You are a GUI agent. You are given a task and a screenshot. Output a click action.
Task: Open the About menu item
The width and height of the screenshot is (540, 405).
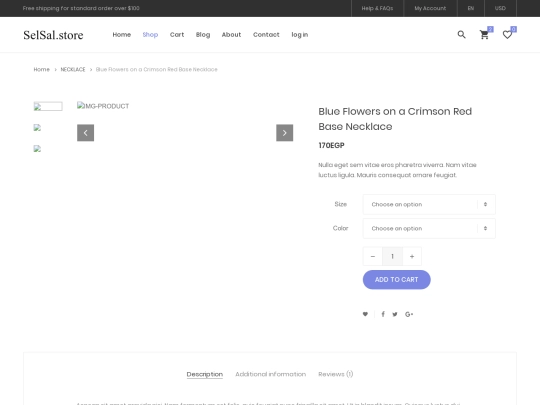[x=231, y=34]
